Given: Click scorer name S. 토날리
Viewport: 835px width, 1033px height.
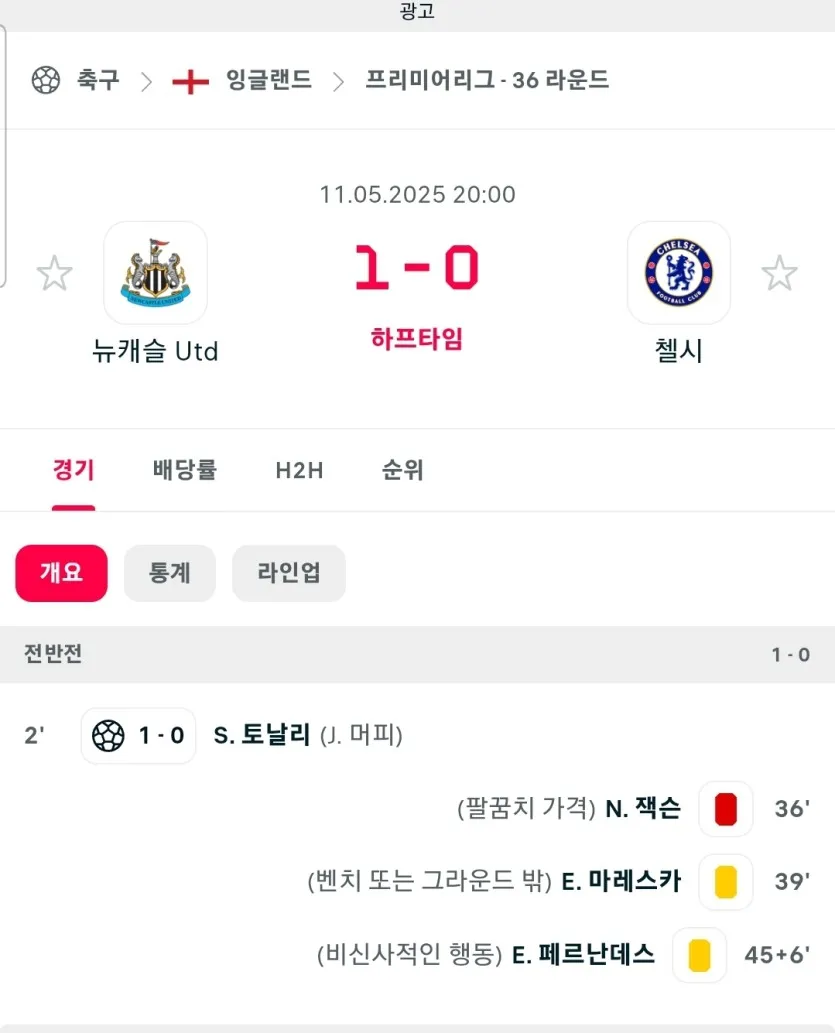Looking at the screenshot, I should (x=262, y=735).
